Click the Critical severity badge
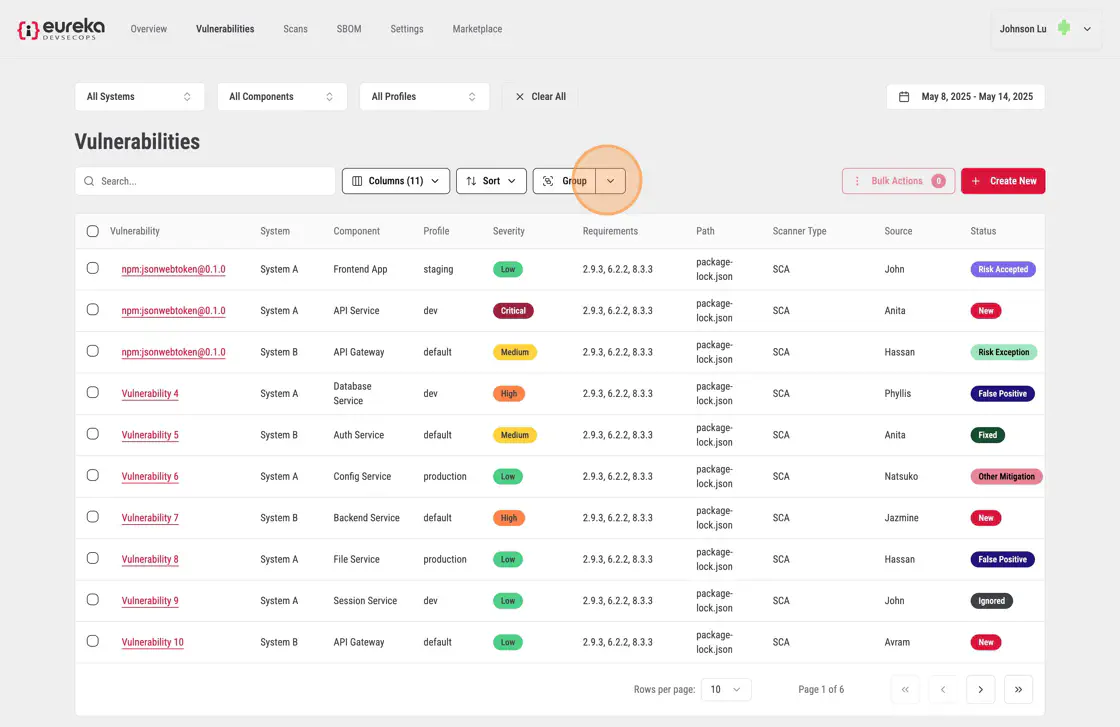The height and width of the screenshot is (727, 1120). (x=513, y=311)
